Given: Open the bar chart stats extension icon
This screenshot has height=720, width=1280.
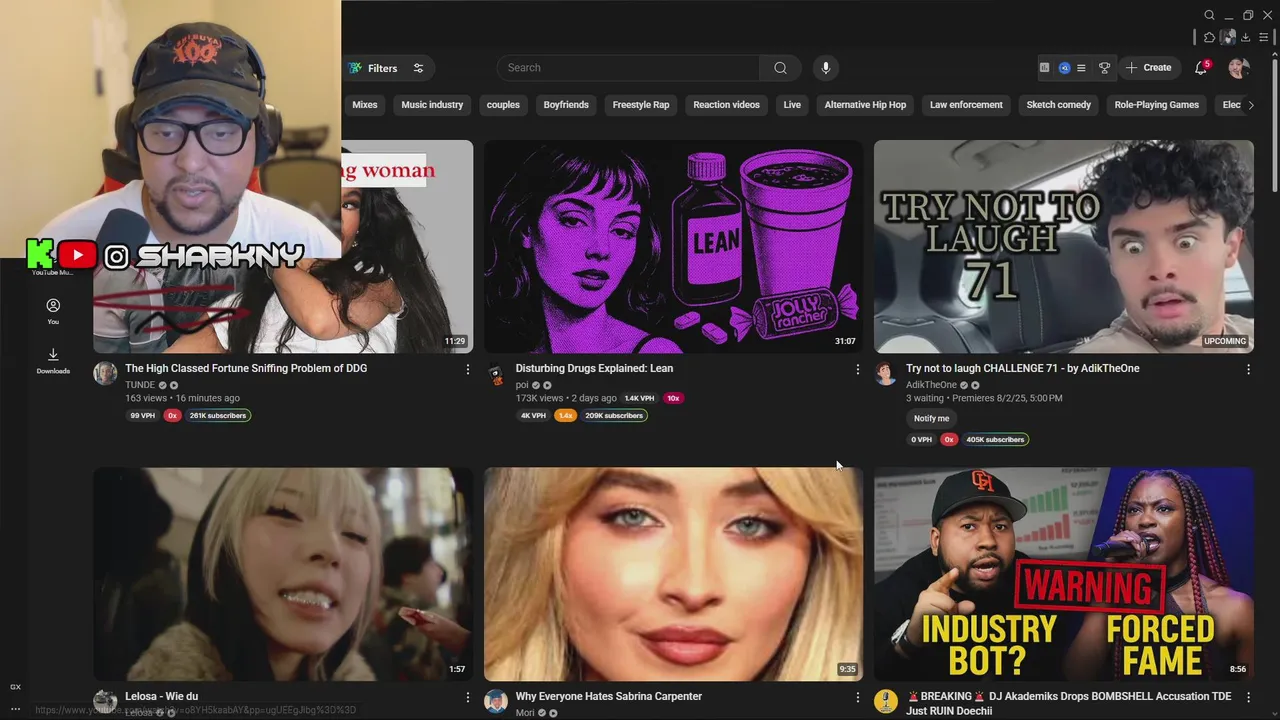Looking at the screenshot, I should point(1044,68).
